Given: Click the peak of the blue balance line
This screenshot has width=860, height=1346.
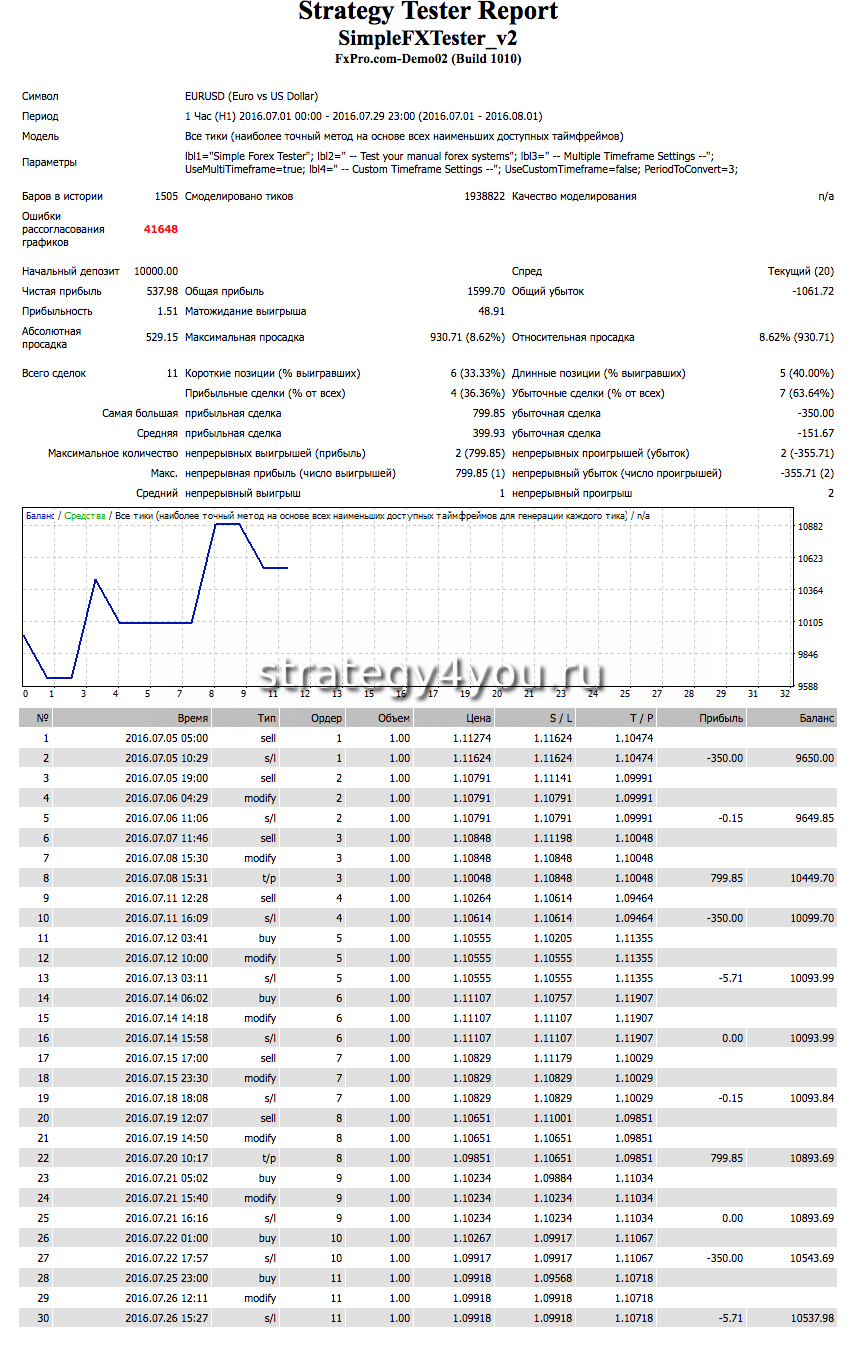Looking at the screenshot, I should pyautogui.click(x=226, y=524).
